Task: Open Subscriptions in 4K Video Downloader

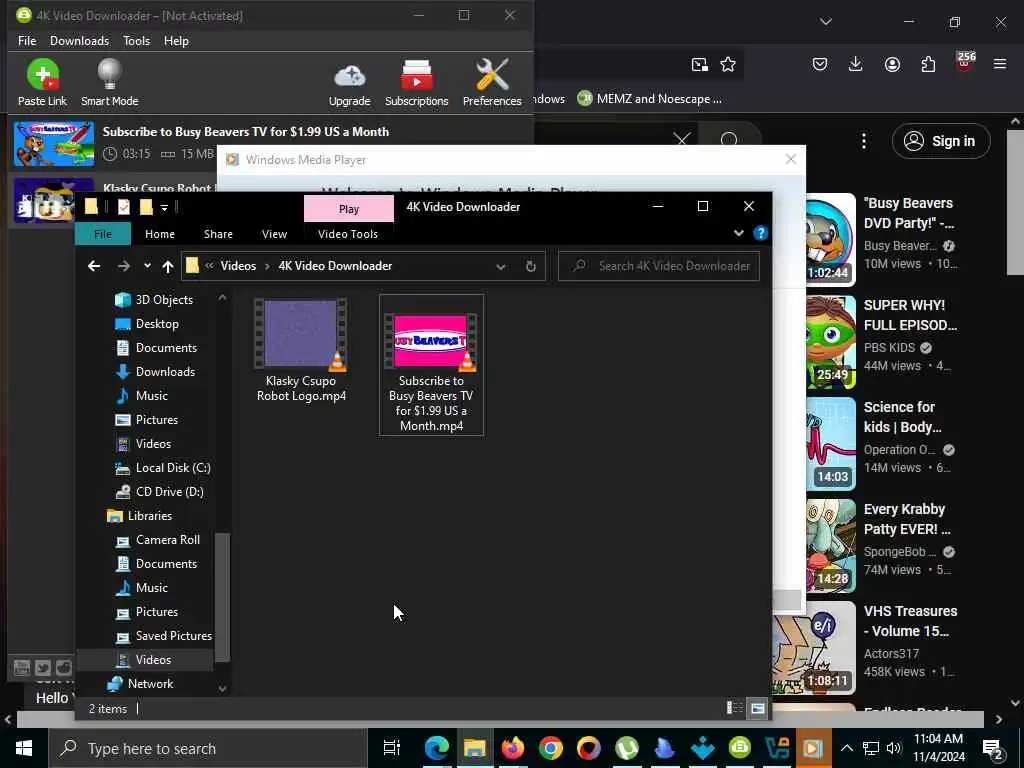Action: click(416, 84)
